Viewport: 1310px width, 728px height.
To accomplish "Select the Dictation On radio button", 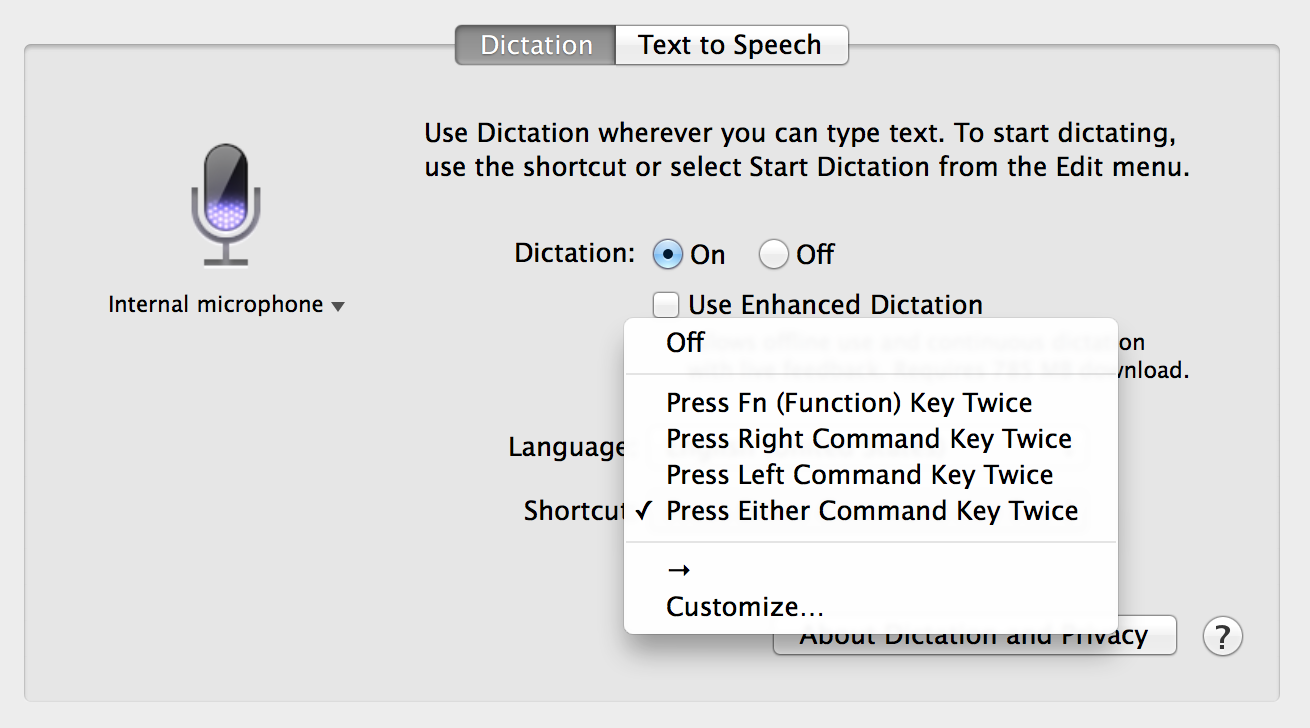I will click(x=667, y=255).
